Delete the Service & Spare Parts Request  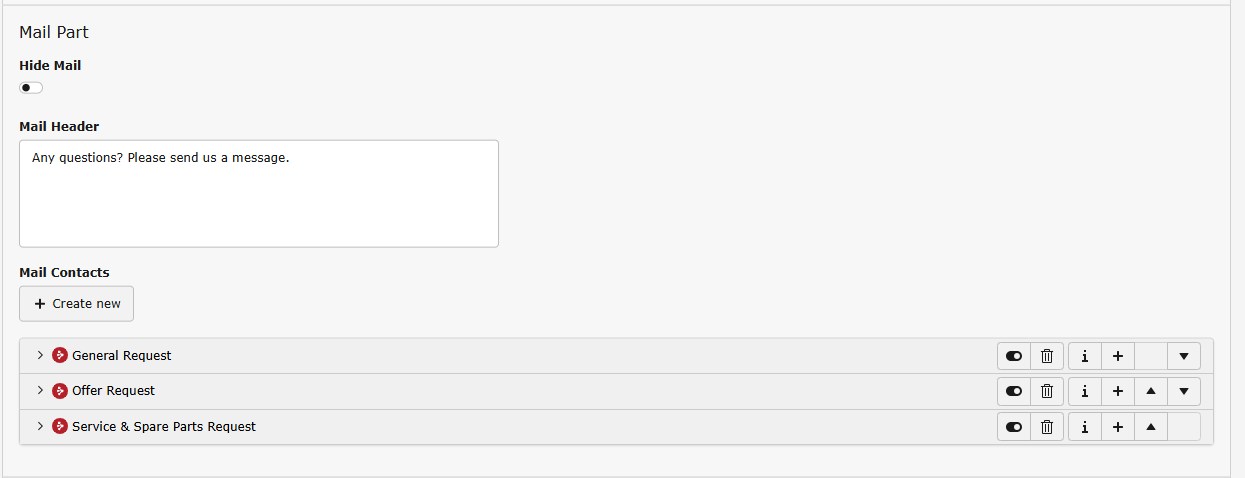click(x=1047, y=427)
